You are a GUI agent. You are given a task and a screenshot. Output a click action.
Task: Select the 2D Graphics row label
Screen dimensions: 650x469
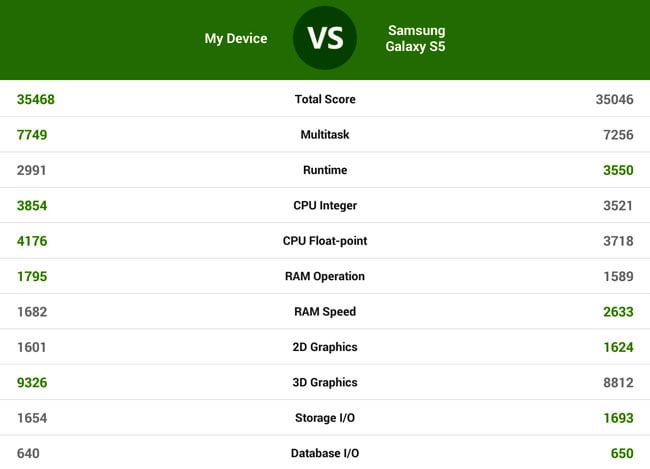click(x=325, y=347)
